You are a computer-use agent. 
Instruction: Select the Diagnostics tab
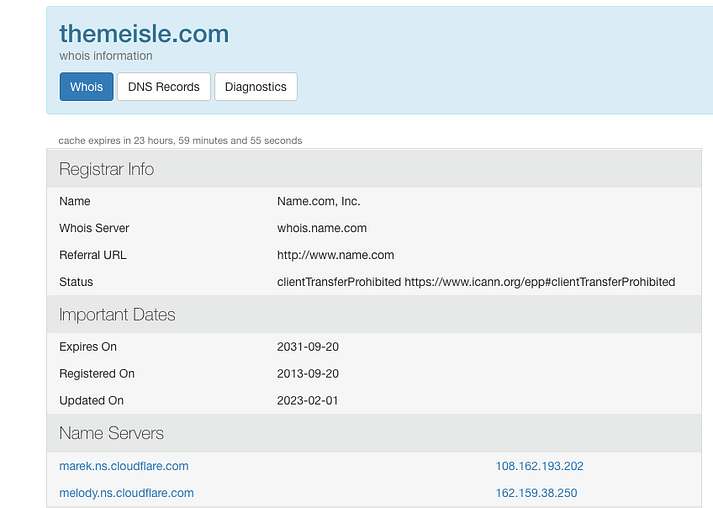256,87
